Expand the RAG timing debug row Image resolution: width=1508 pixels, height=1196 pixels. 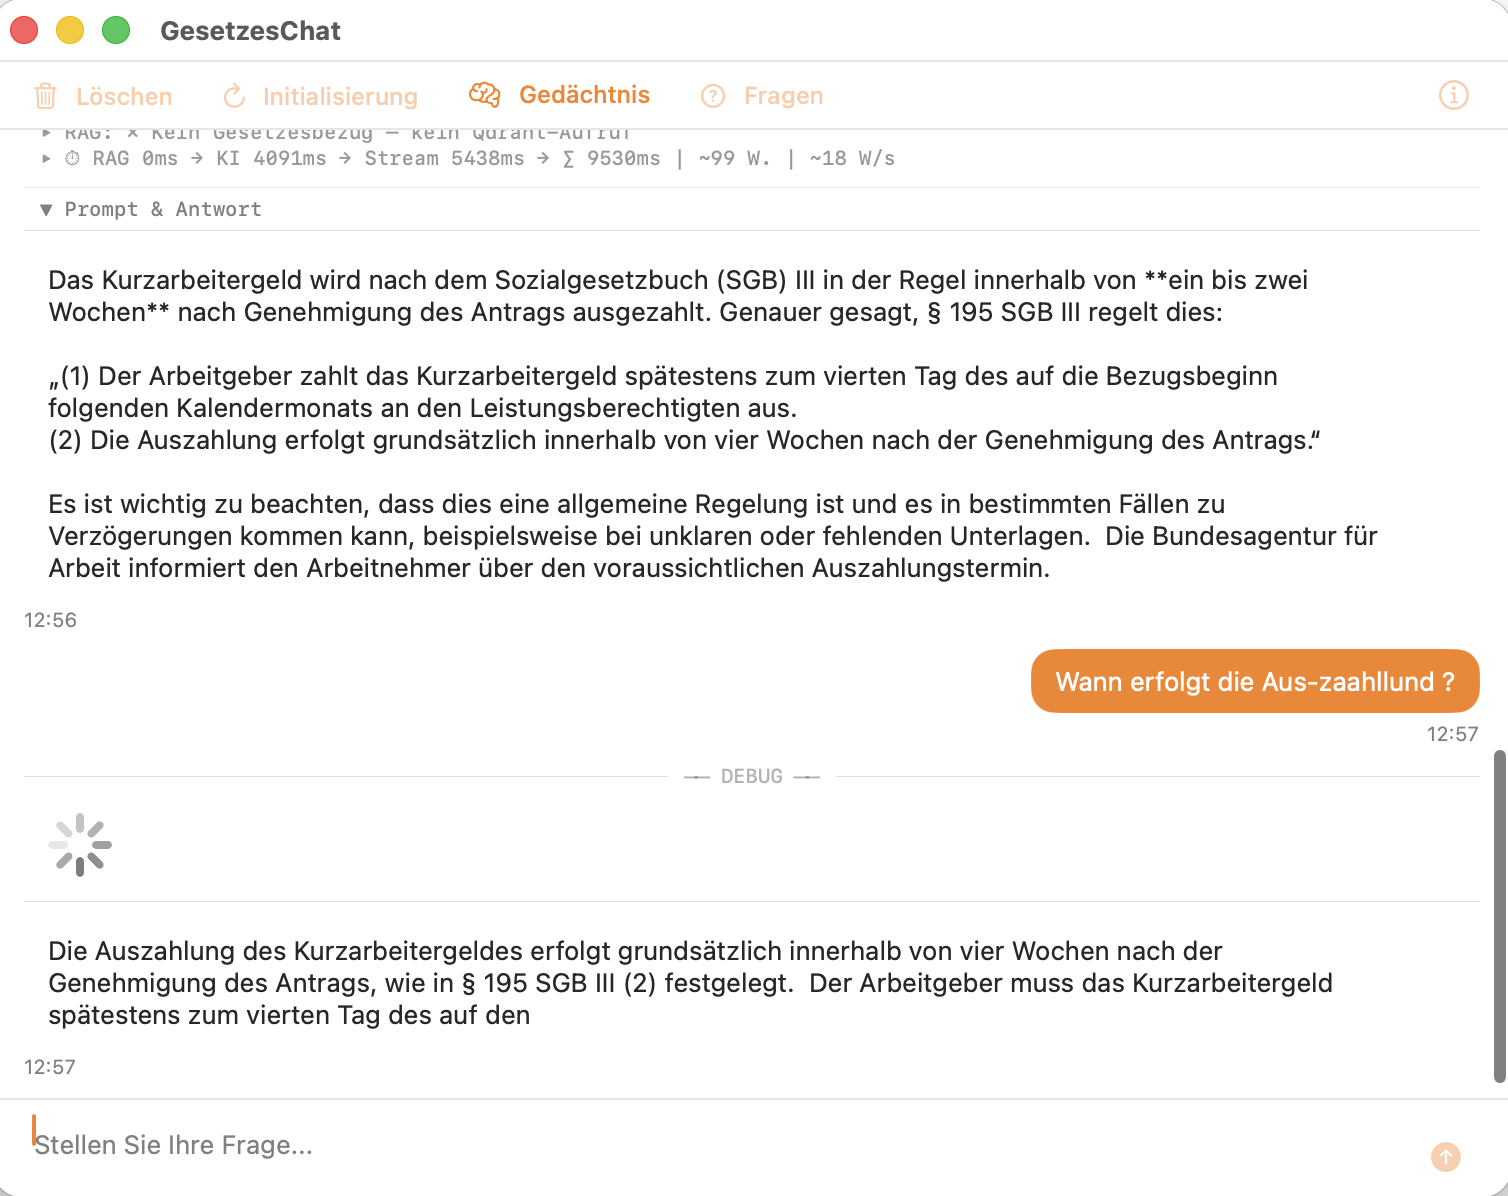coord(46,158)
